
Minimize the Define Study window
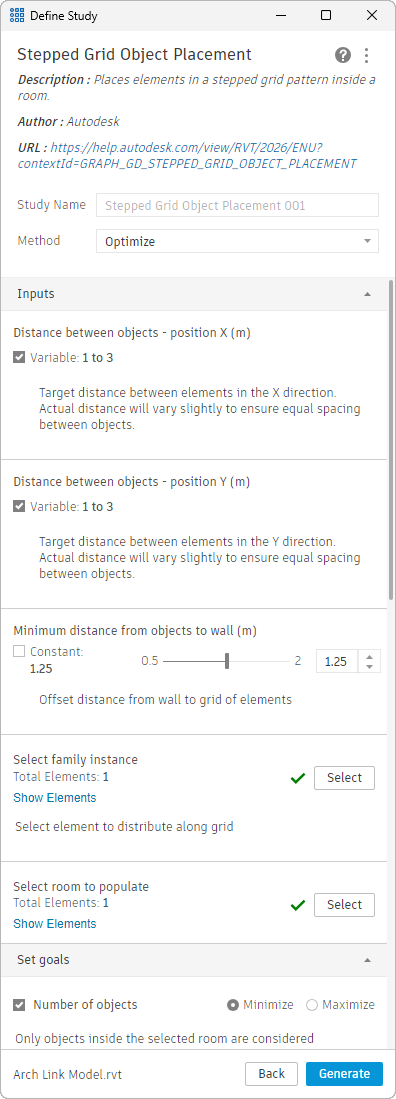[x=280, y=15]
